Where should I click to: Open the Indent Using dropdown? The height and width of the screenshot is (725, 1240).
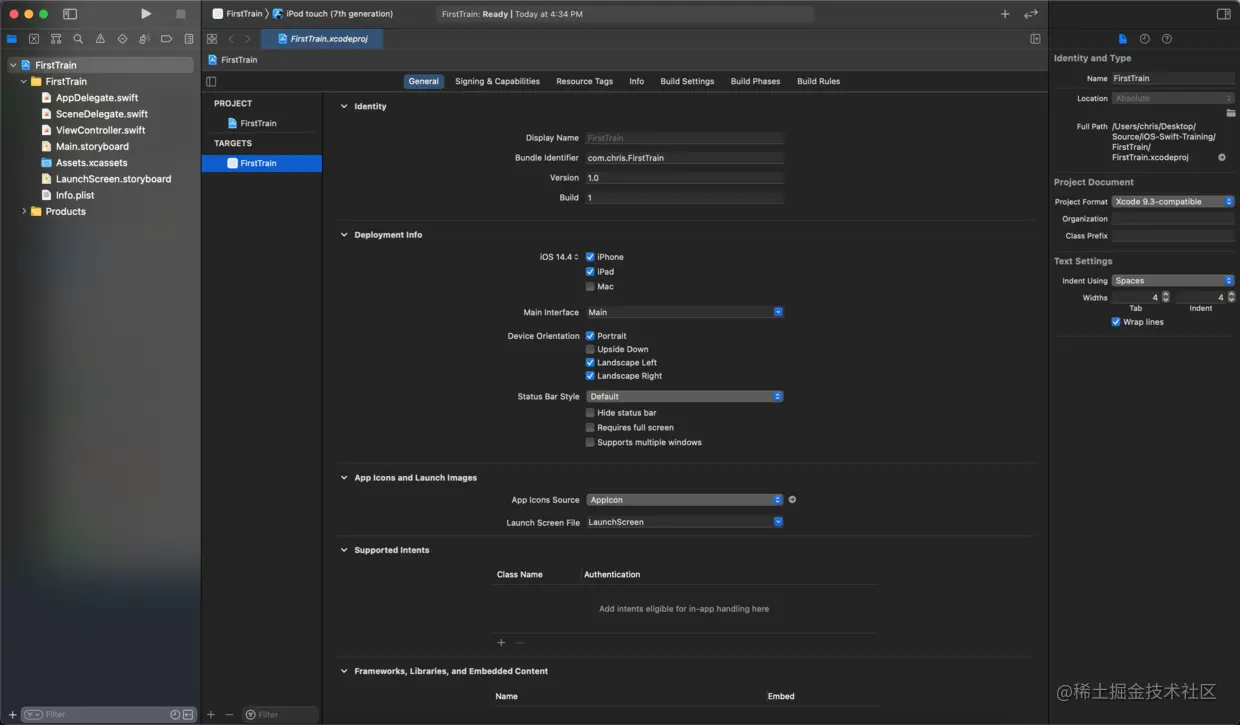click(1174, 281)
